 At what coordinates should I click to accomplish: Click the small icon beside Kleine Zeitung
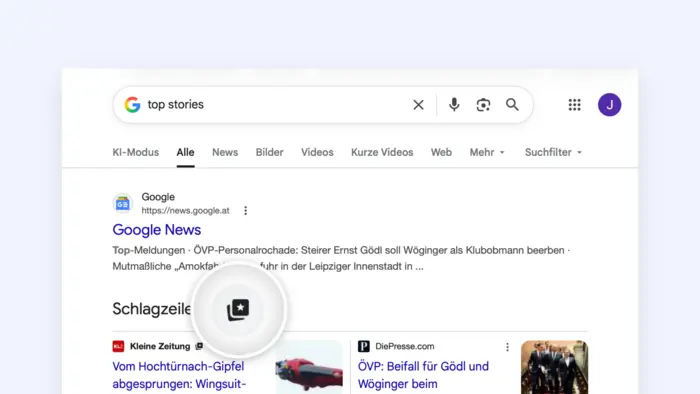pyautogui.click(x=199, y=346)
